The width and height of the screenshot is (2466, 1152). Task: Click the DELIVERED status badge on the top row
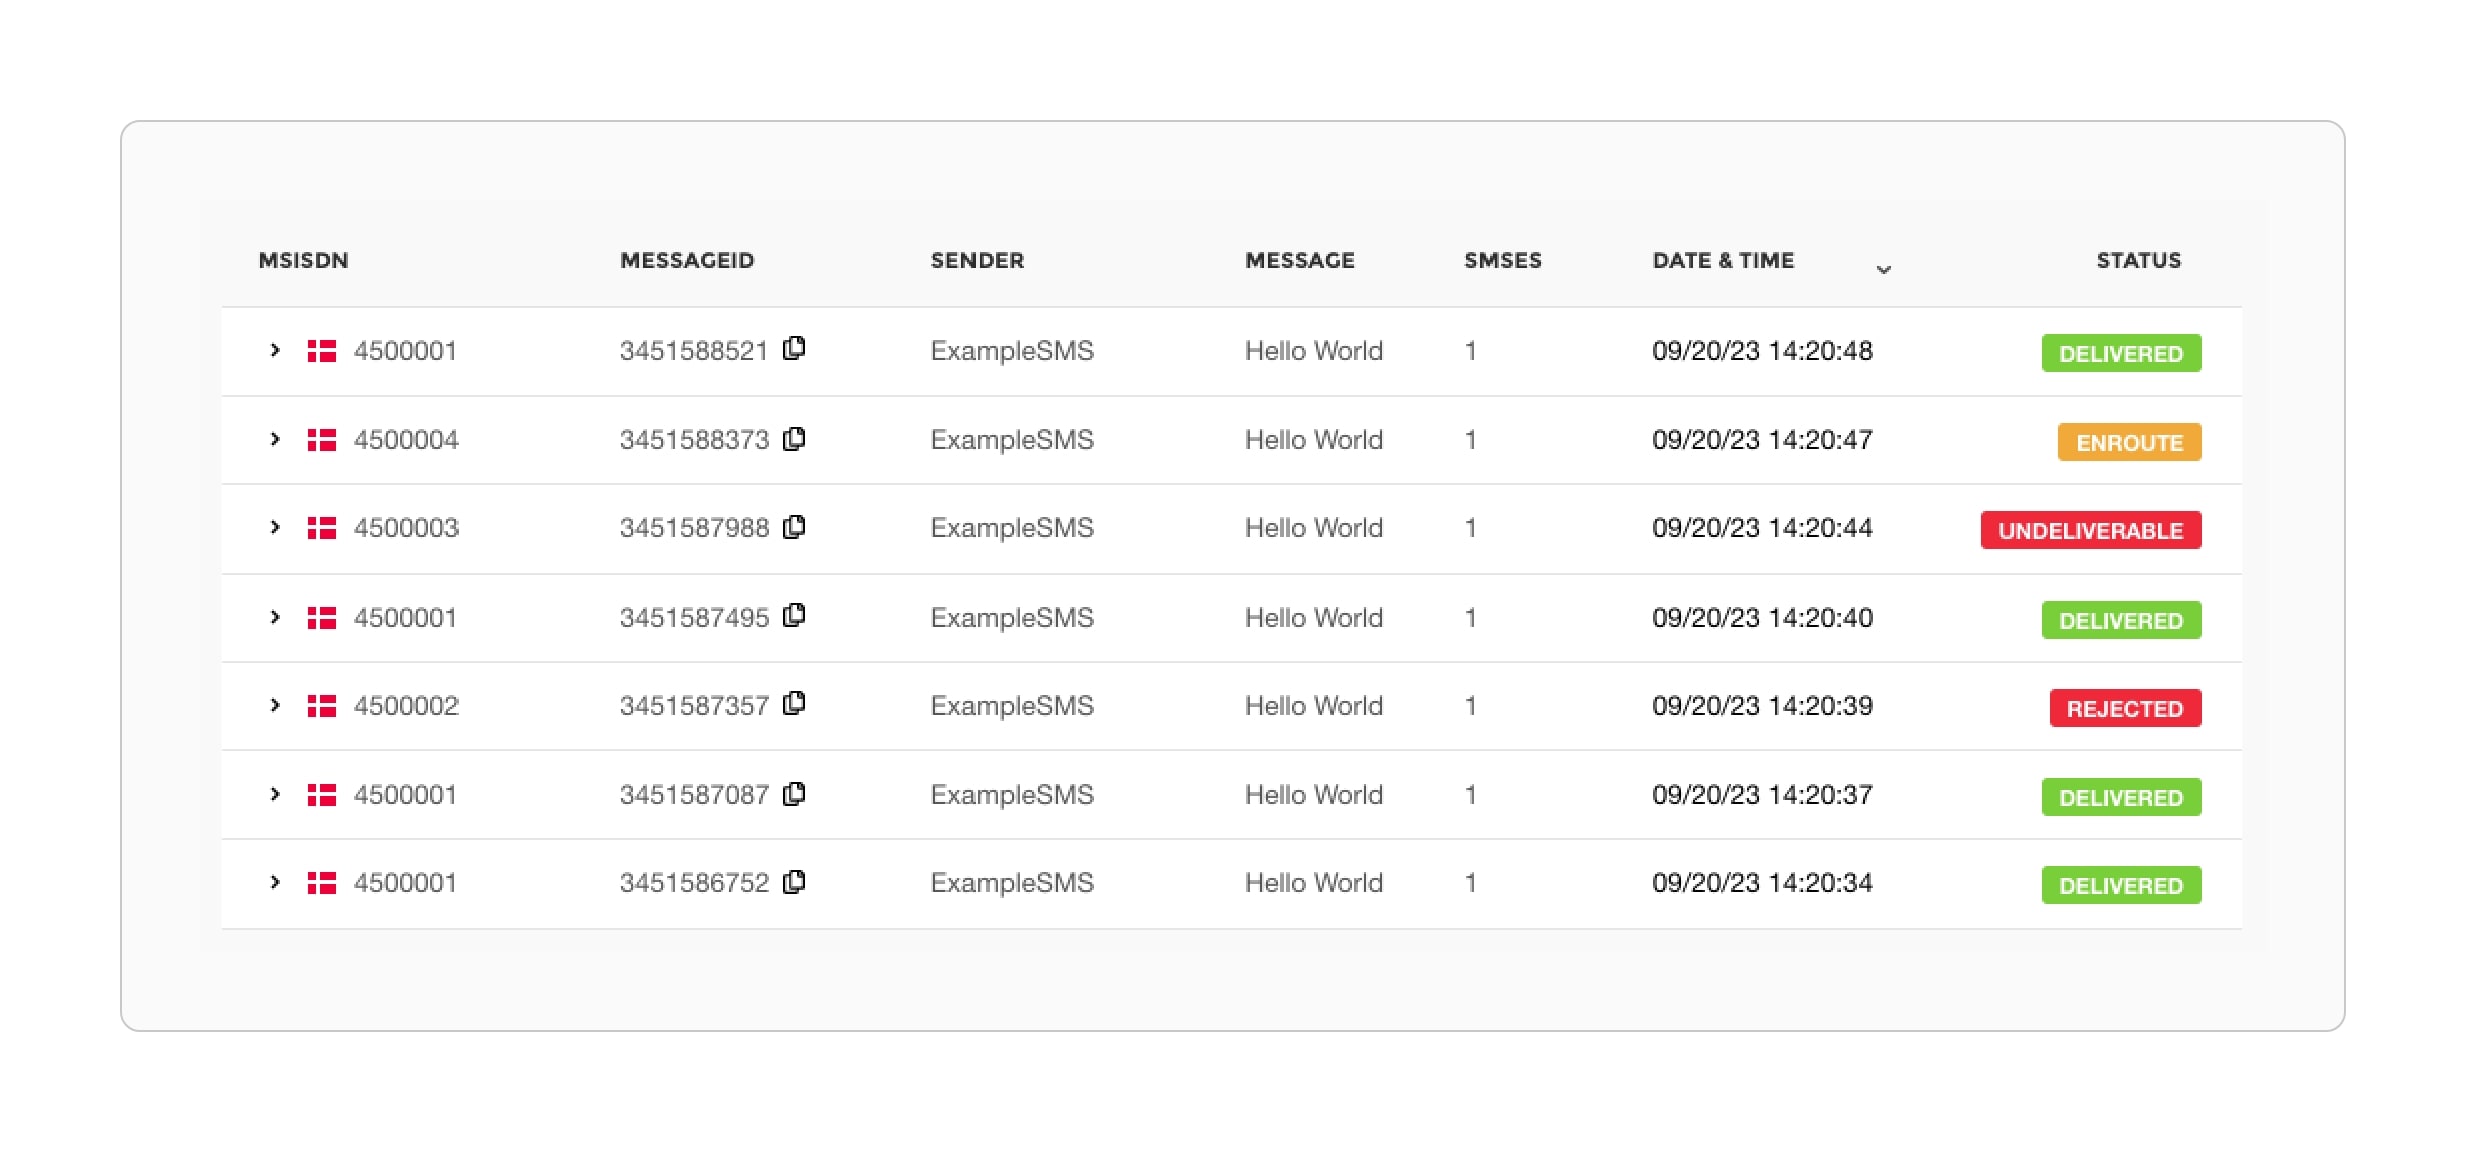pos(2121,352)
